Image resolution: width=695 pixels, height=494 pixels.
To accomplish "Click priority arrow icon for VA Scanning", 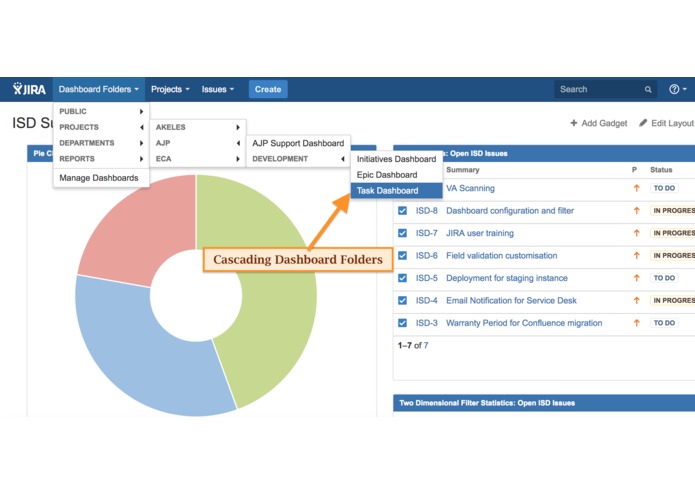I will (x=636, y=188).
